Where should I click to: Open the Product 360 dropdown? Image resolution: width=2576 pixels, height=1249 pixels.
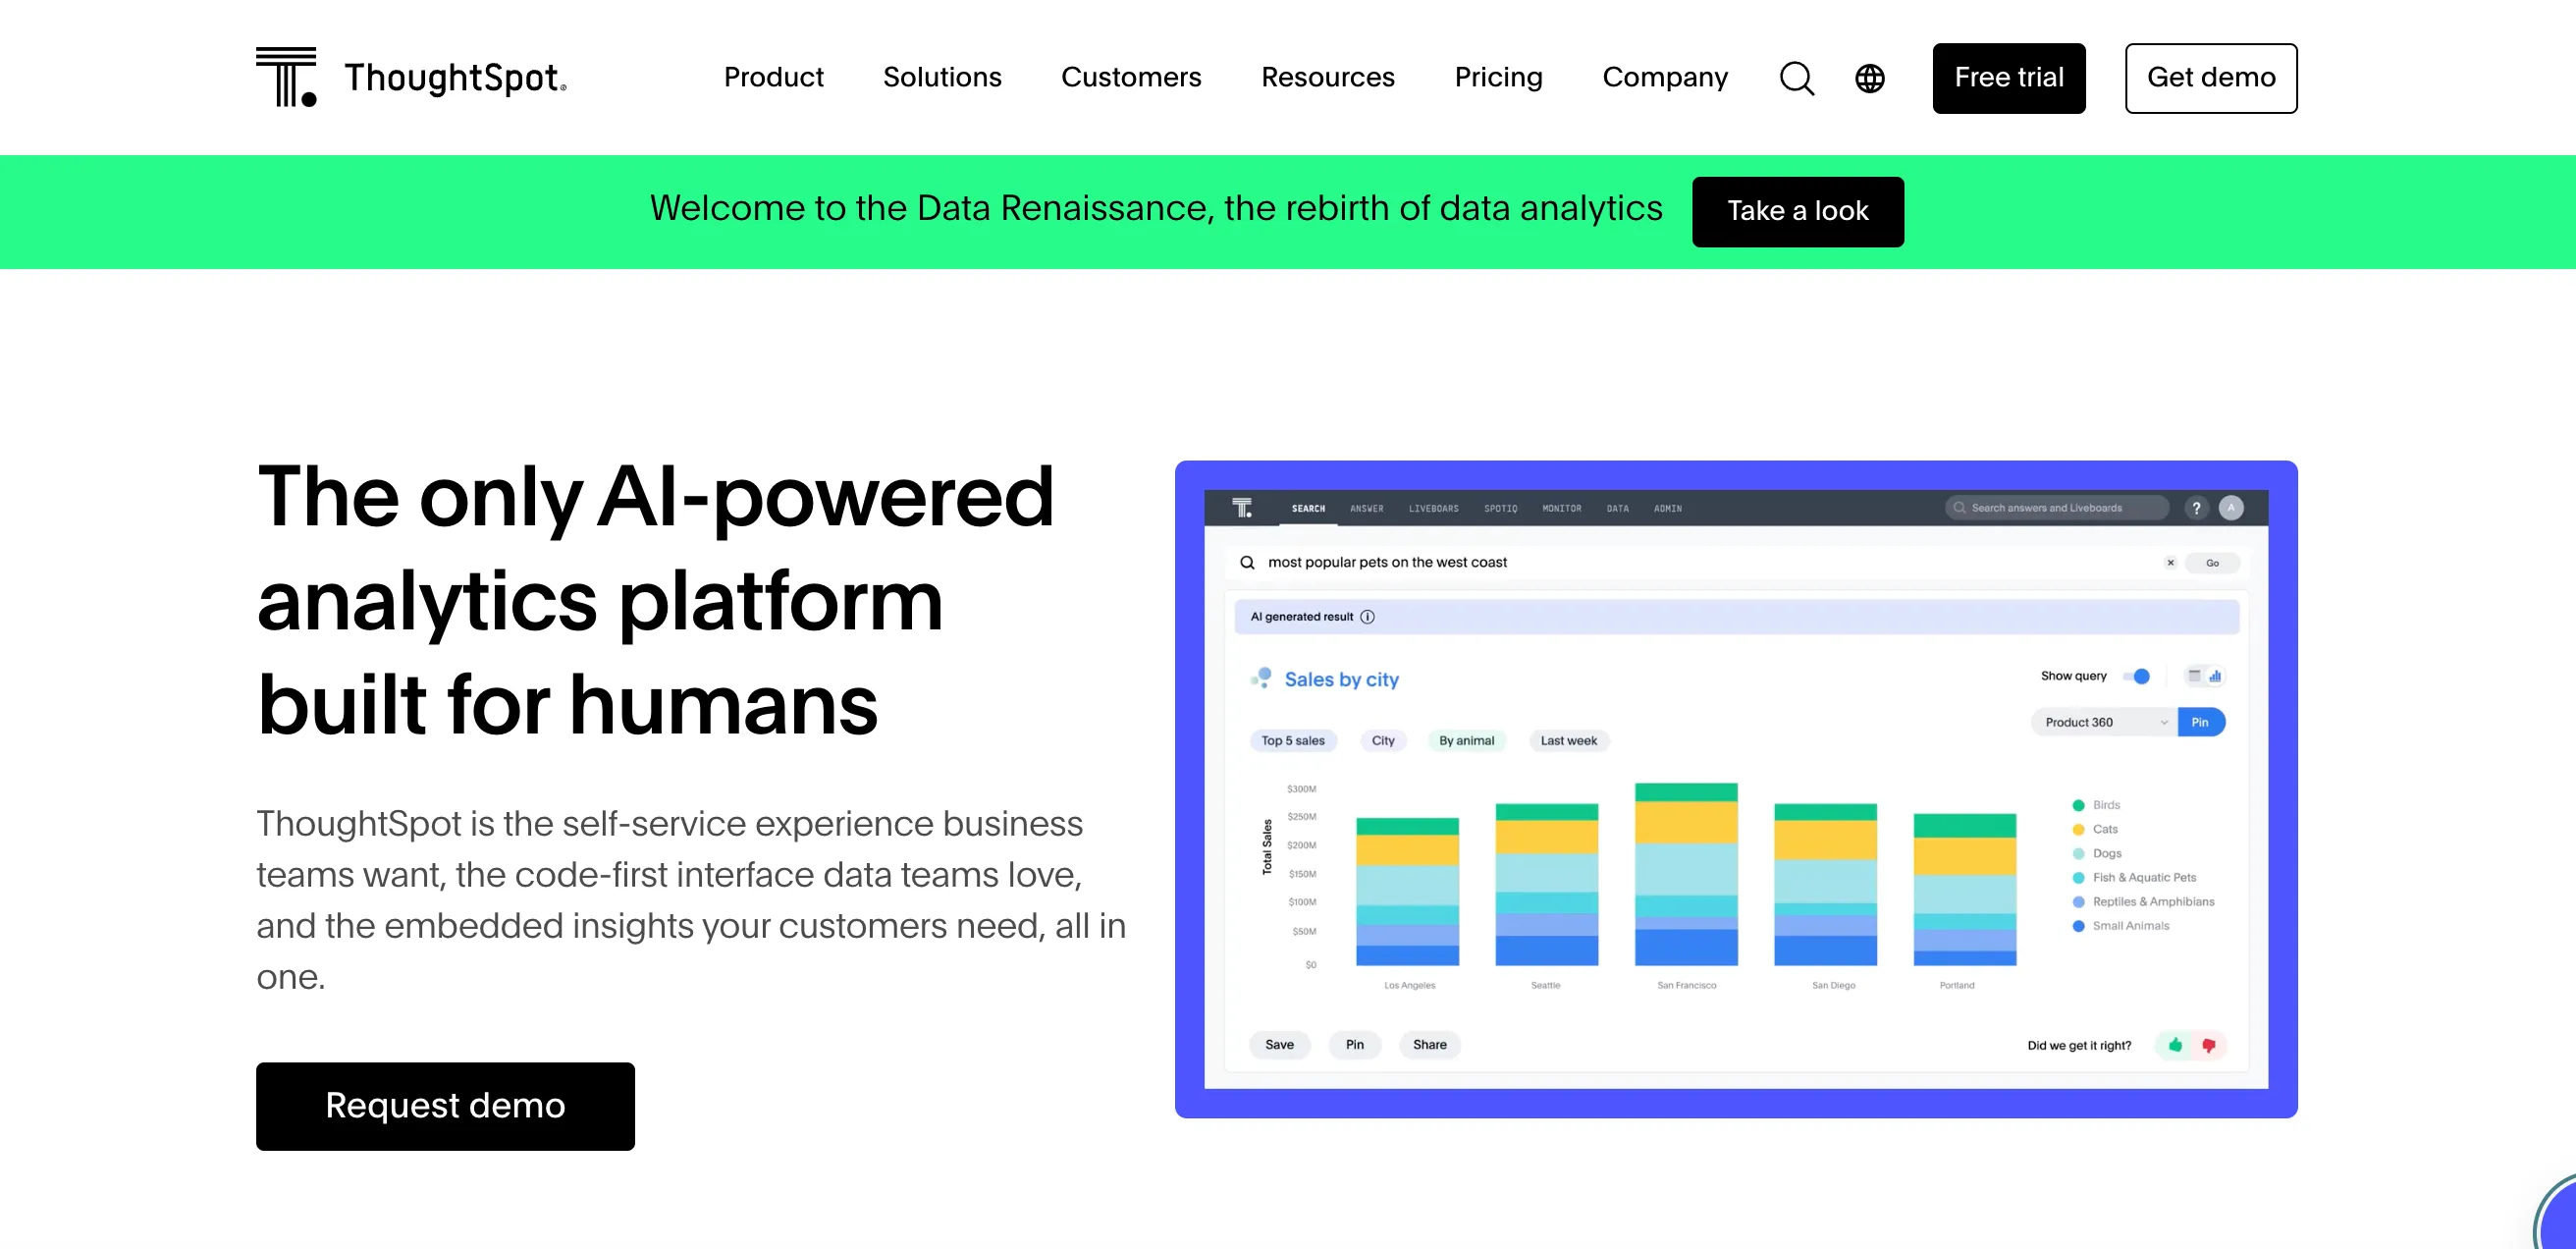pyautogui.click(x=2104, y=722)
